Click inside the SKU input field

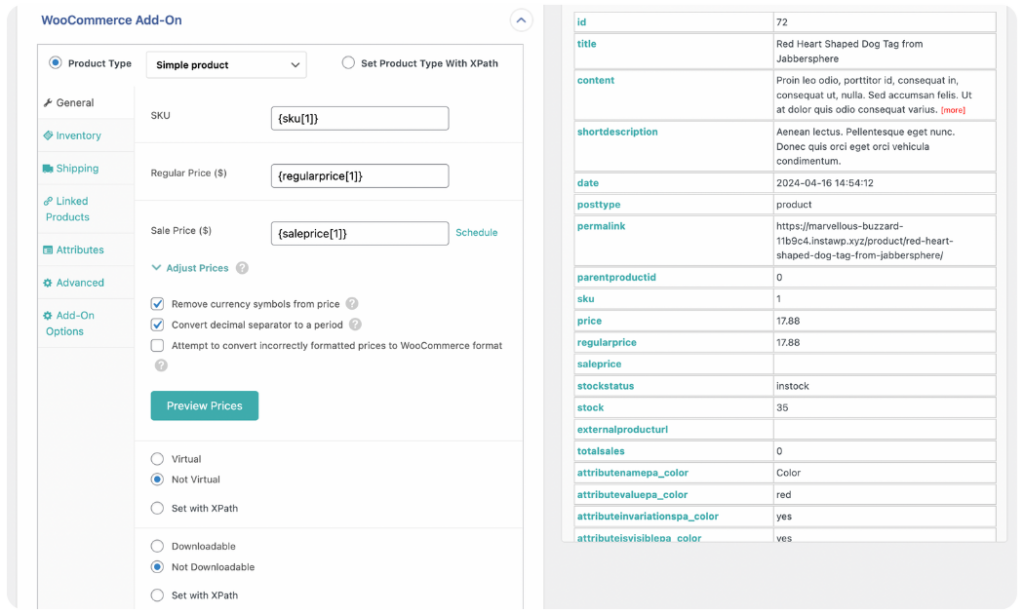[360, 117]
